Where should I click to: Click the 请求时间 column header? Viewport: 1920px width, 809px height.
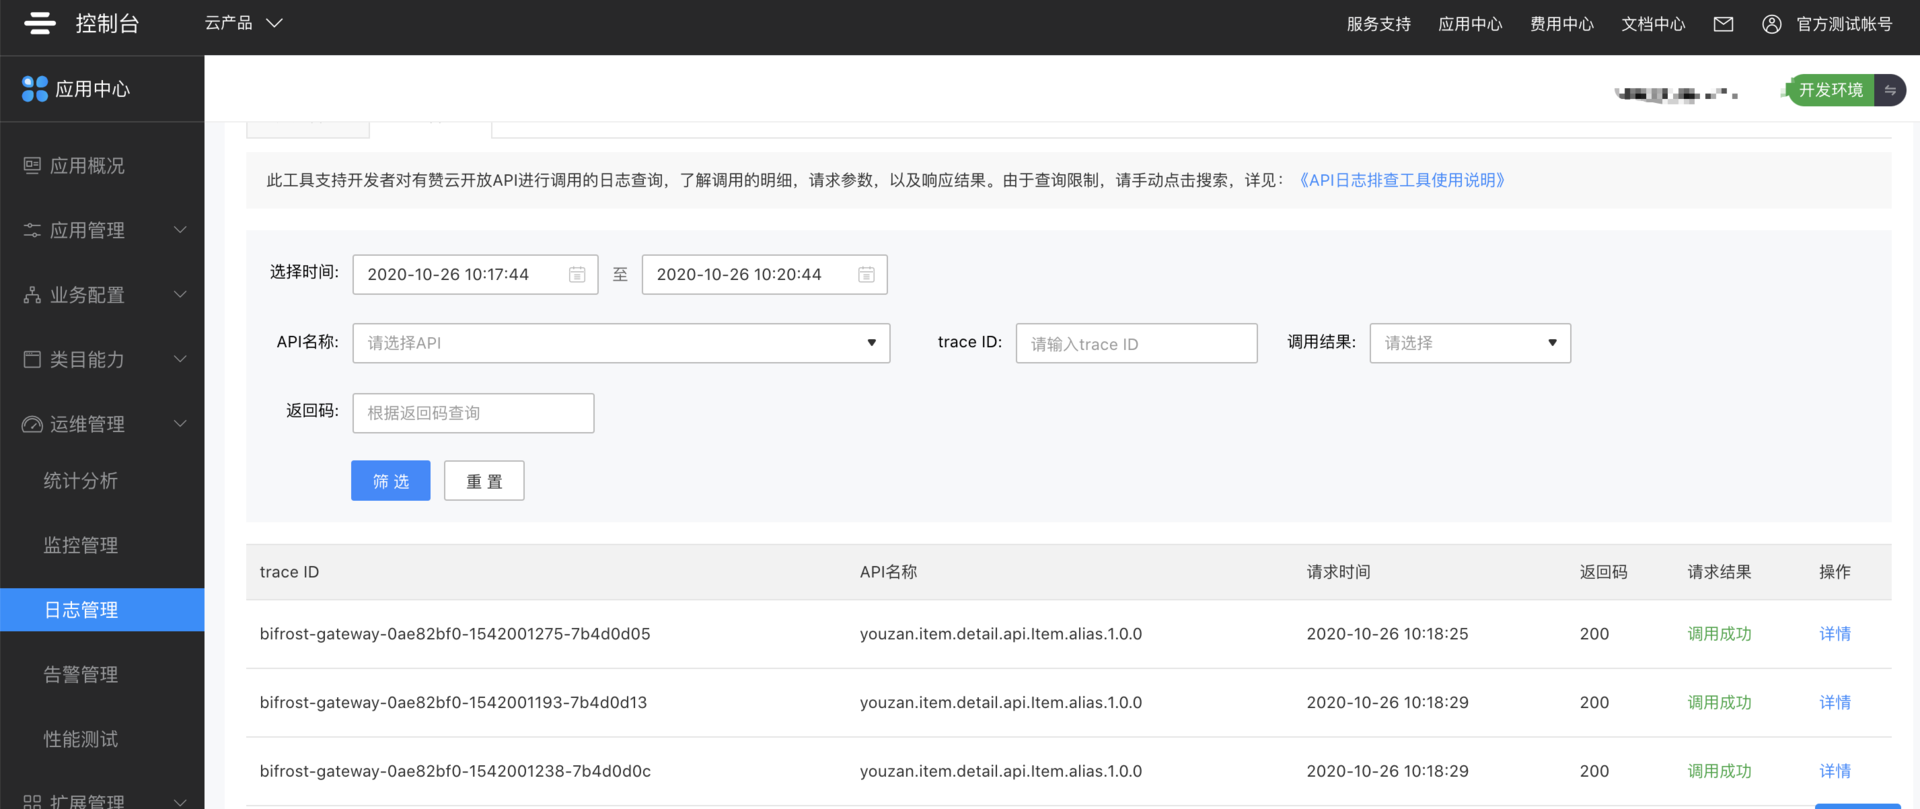point(1338,572)
